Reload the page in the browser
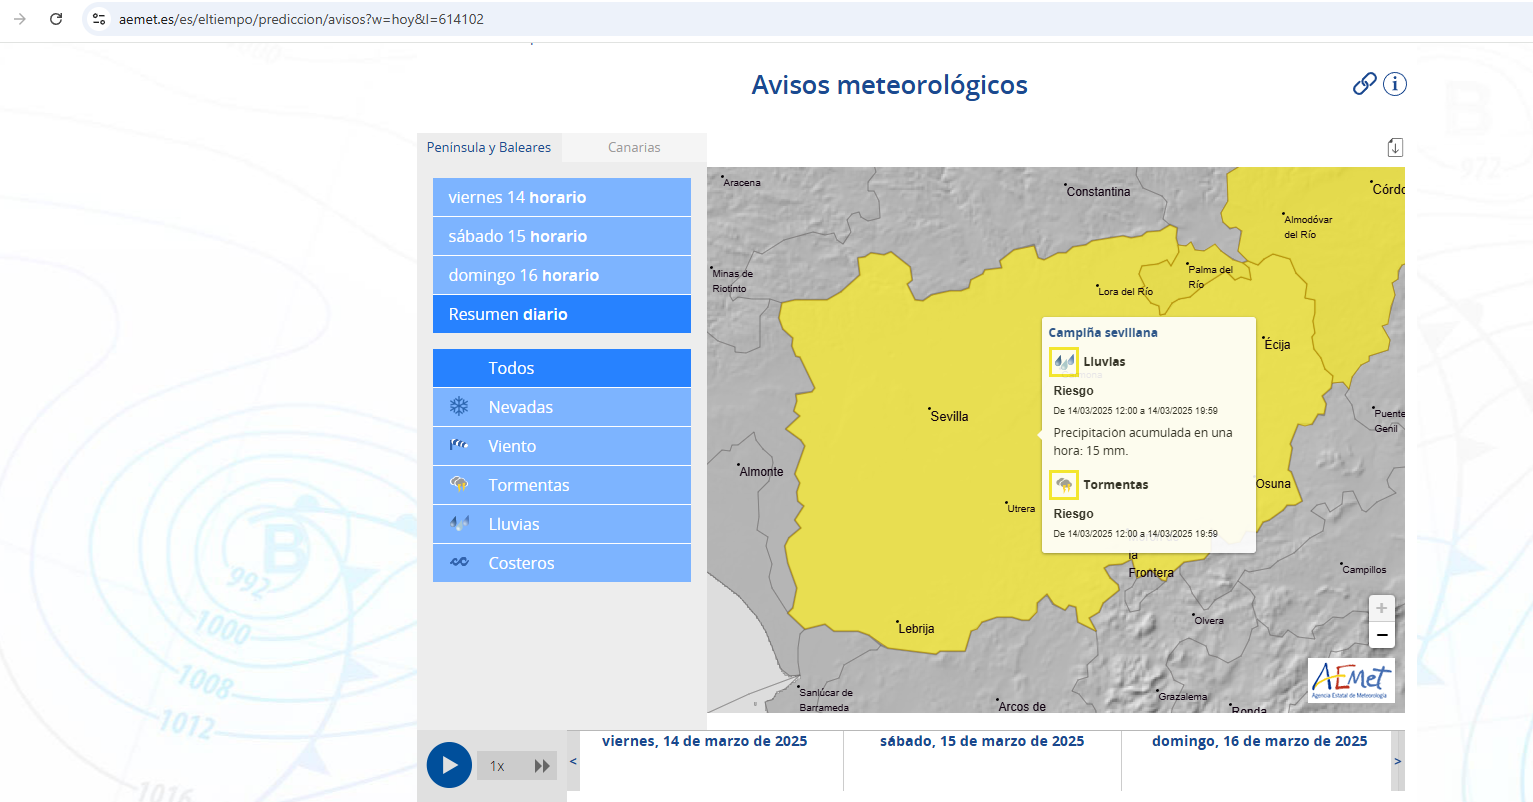The image size is (1533, 802). click(56, 19)
